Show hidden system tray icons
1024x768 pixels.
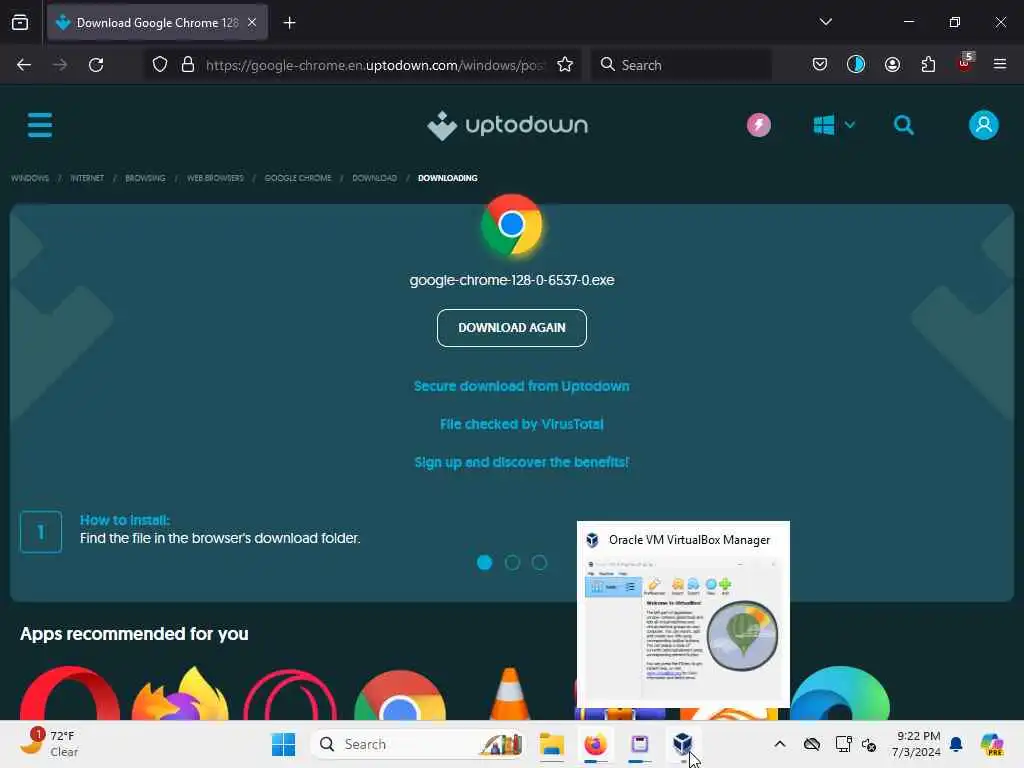point(780,744)
